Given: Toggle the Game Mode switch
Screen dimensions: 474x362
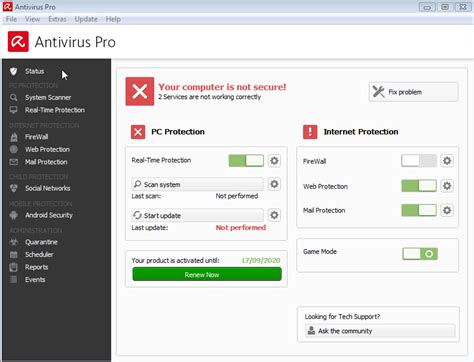Looking at the screenshot, I should click(420, 254).
